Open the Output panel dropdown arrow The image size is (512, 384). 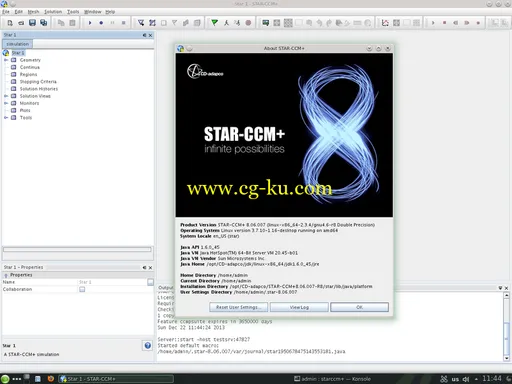pos(500,288)
